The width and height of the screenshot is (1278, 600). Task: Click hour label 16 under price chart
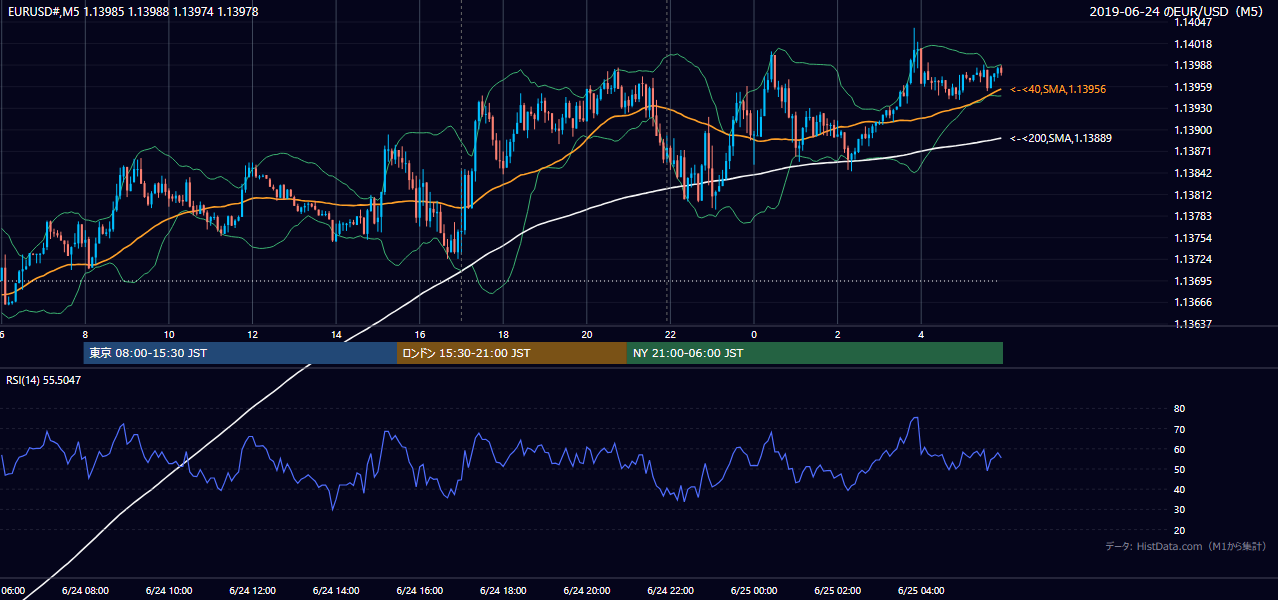[x=420, y=334]
